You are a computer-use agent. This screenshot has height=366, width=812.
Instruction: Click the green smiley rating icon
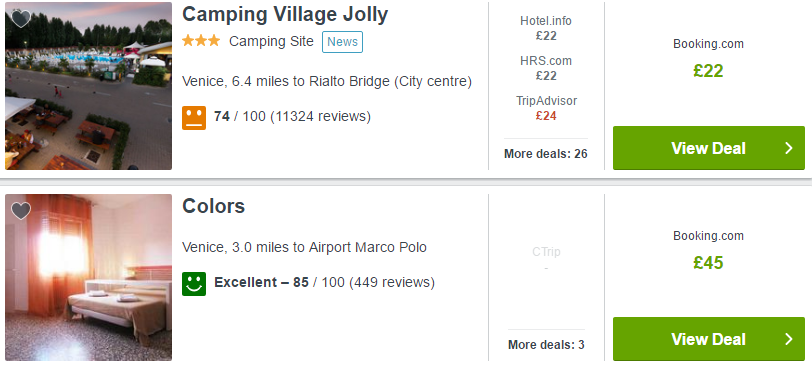[194, 284]
